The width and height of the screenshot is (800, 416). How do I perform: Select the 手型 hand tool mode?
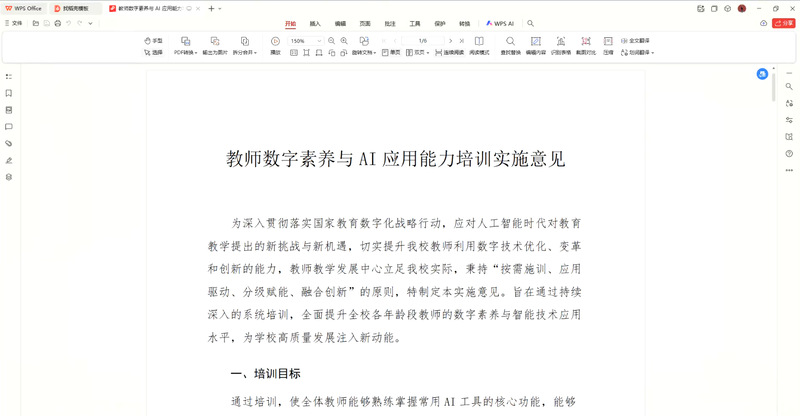[152, 41]
